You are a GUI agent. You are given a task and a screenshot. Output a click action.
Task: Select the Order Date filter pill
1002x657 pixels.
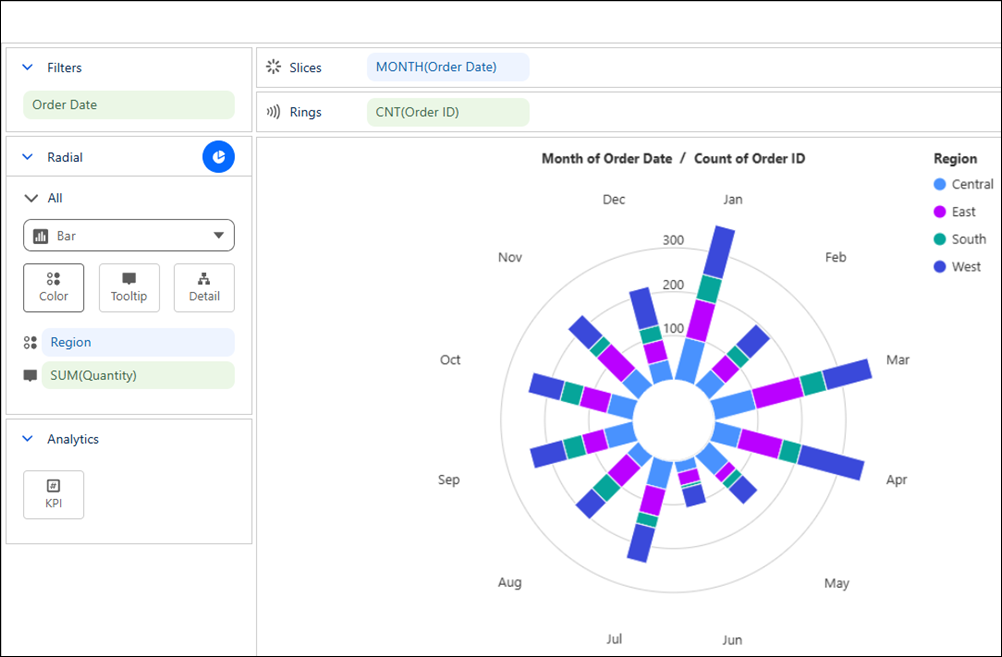click(x=129, y=105)
